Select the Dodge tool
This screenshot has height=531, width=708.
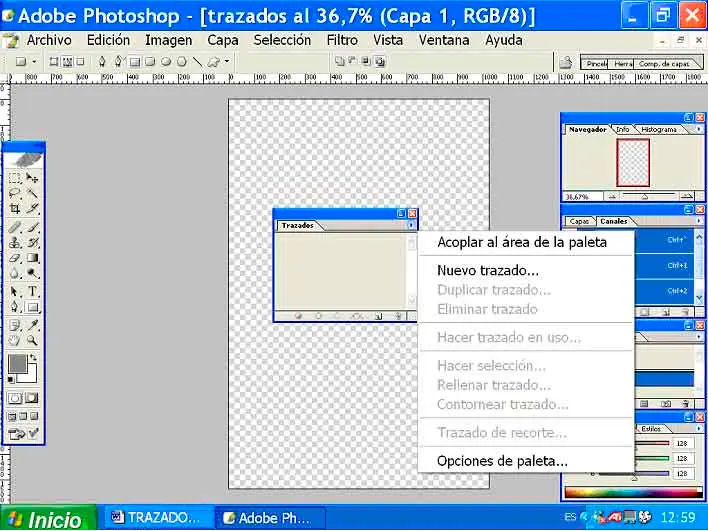[32, 273]
